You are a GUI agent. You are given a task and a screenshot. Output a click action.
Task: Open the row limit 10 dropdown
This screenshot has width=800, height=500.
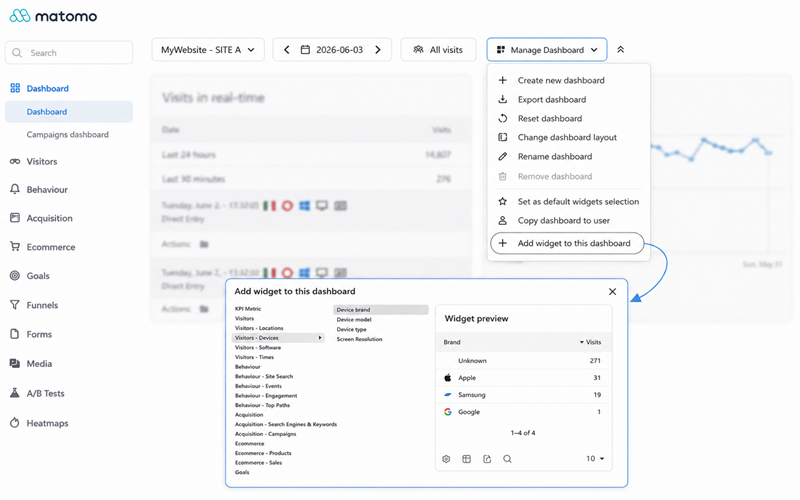click(x=595, y=459)
